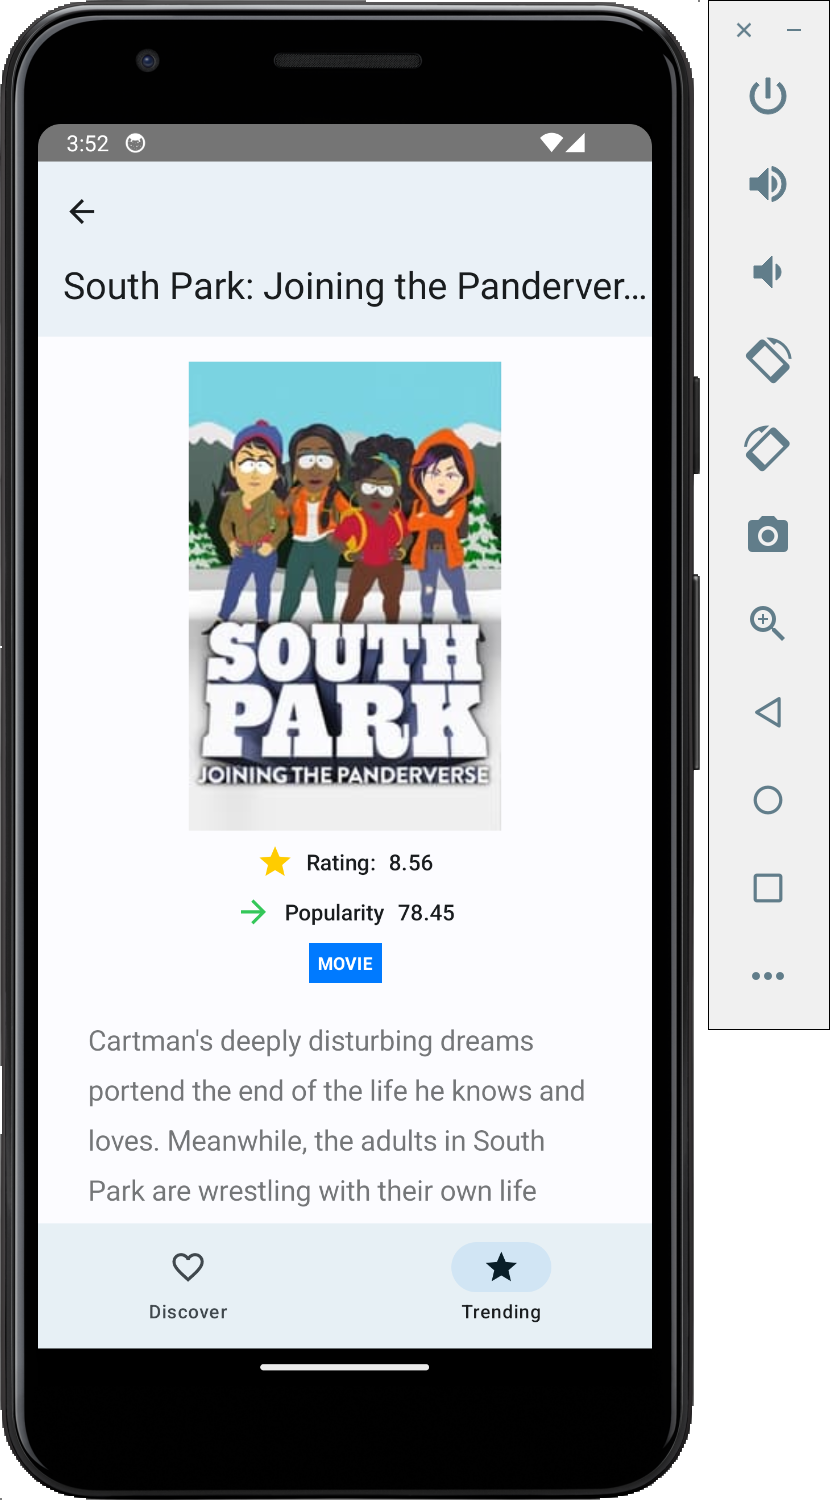Click the popularity value 78.45

426,913
